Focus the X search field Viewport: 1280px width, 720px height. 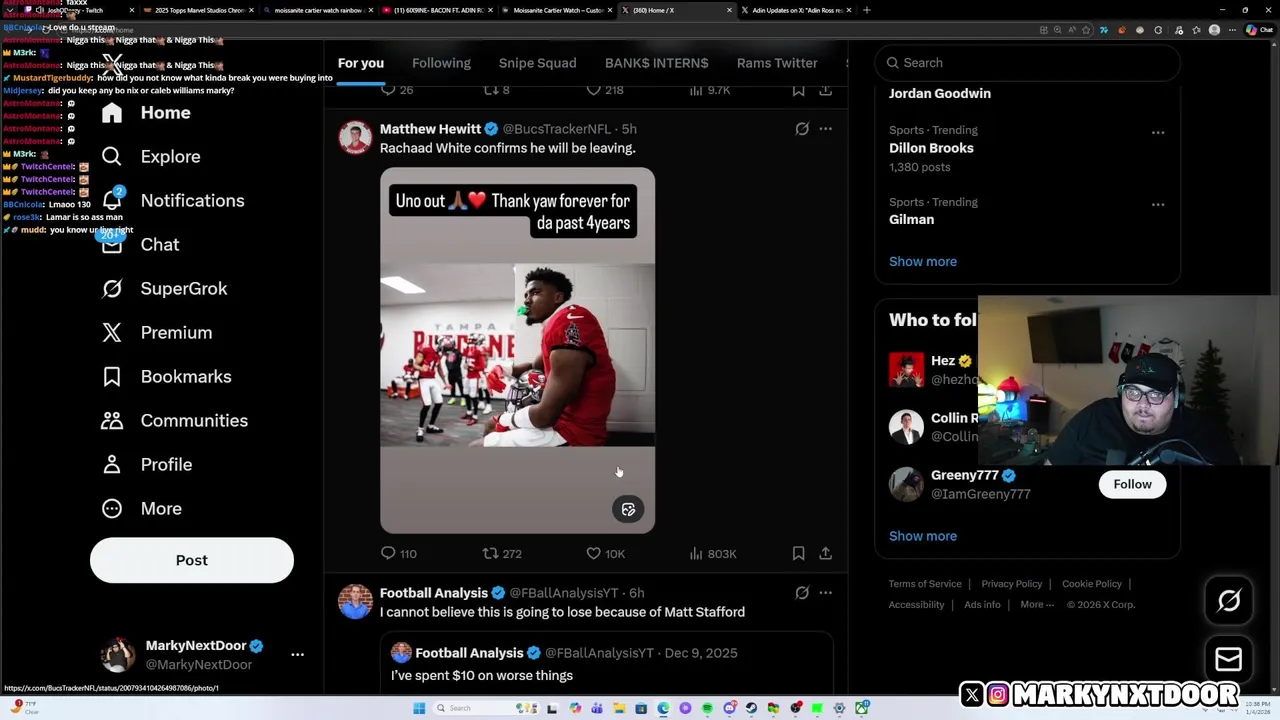coord(1027,63)
